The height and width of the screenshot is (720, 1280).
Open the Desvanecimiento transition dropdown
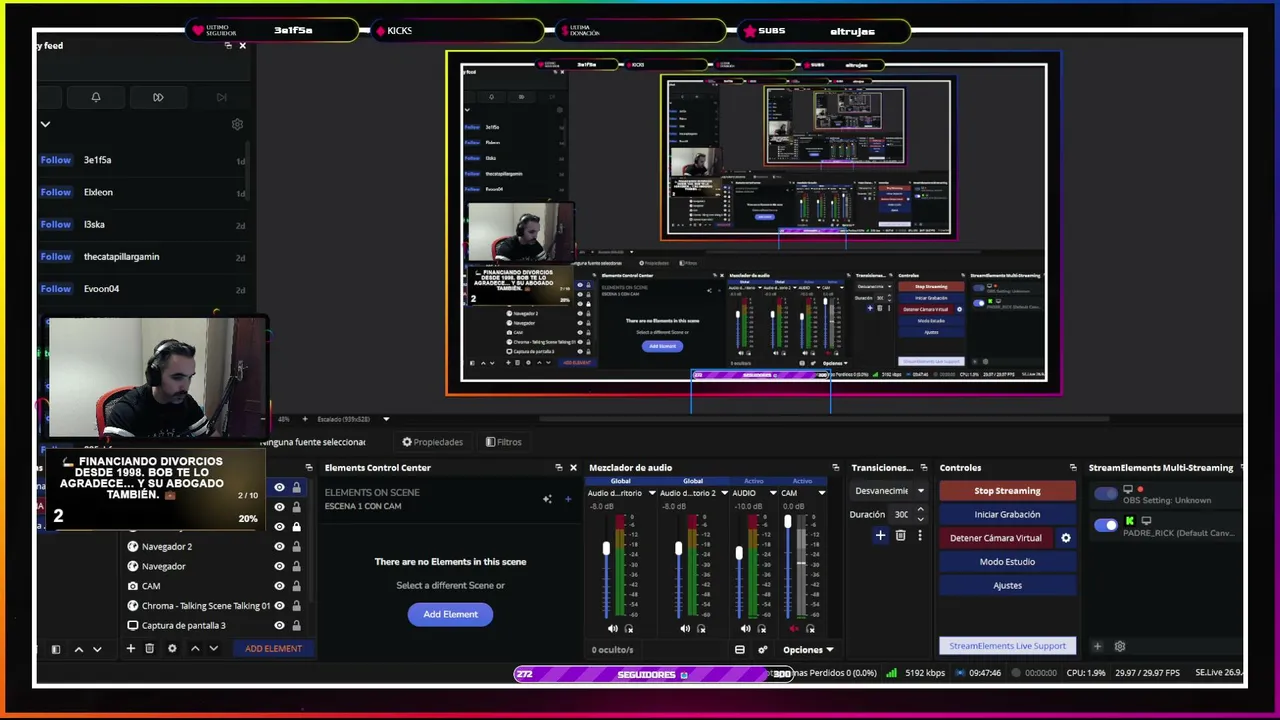tap(890, 491)
